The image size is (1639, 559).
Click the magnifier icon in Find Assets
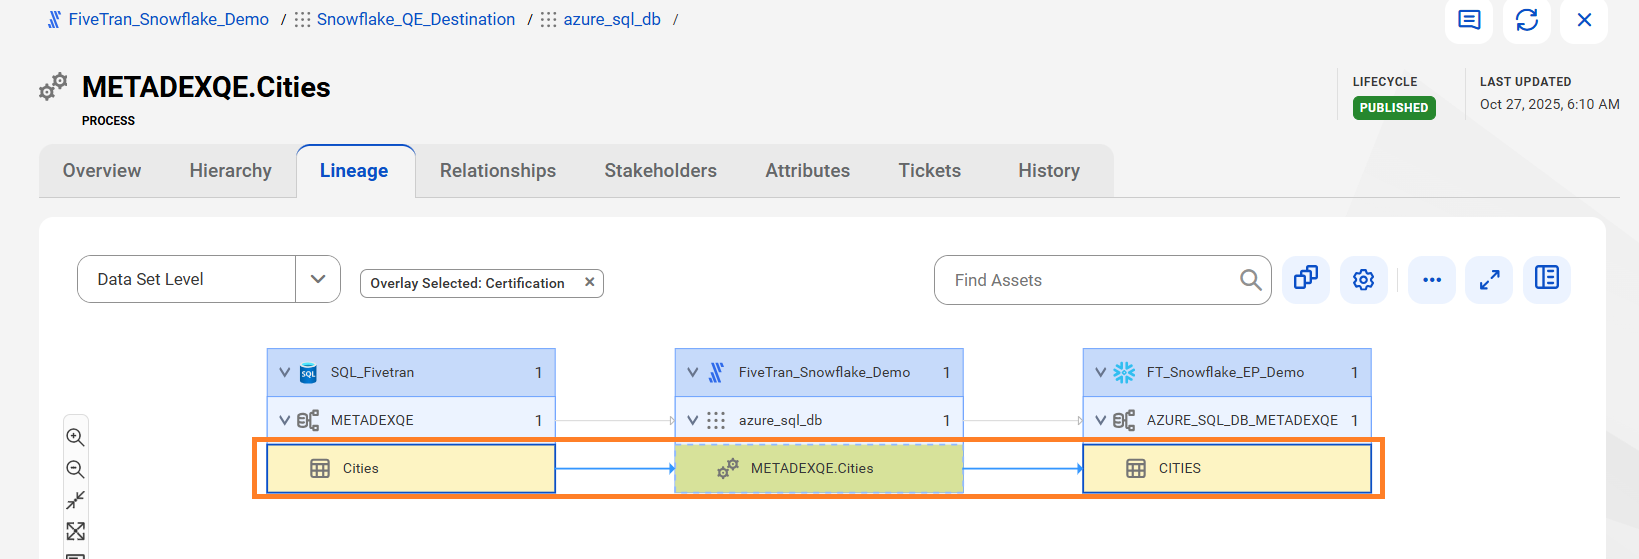coord(1250,280)
